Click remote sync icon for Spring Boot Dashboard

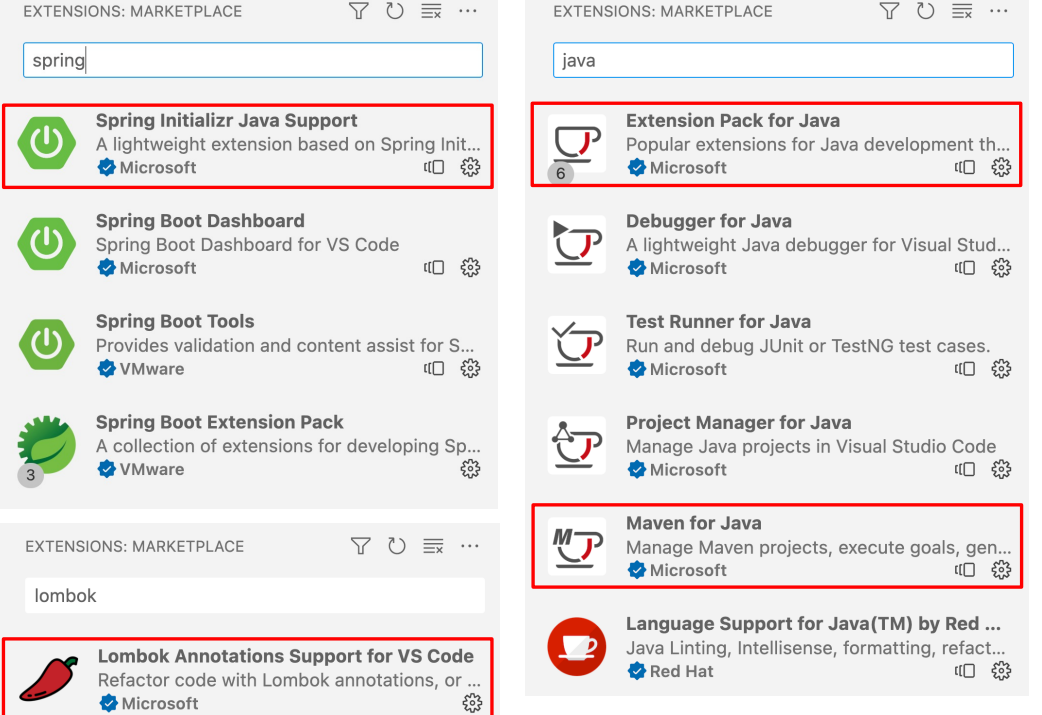tap(434, 268)
